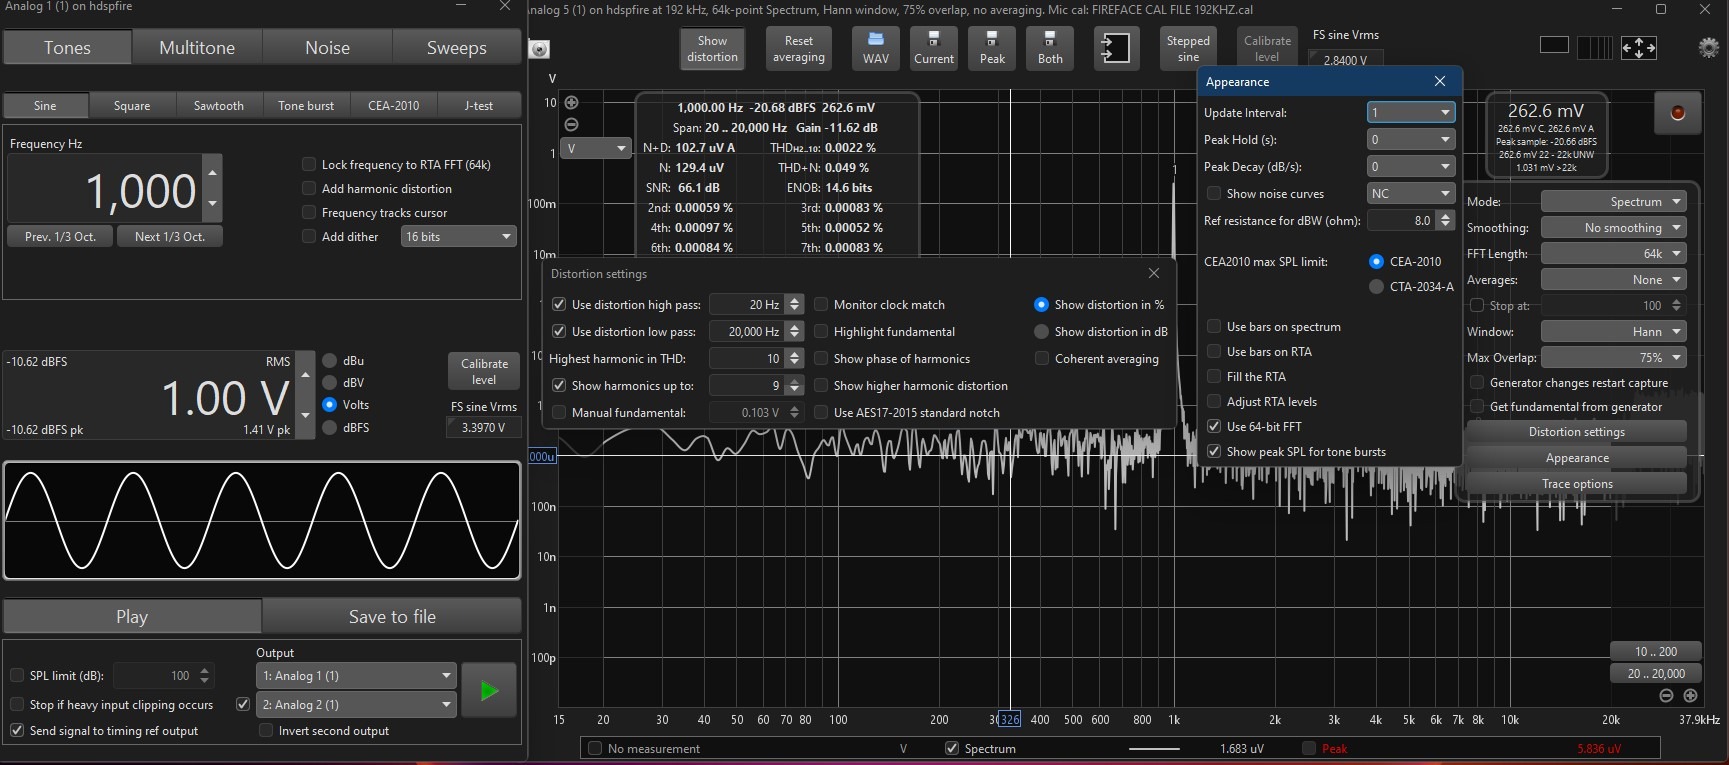1729x765 pixels.
Task: Choose CTA-2034-A SPL limit option
Action: (x=1376, y=287)
